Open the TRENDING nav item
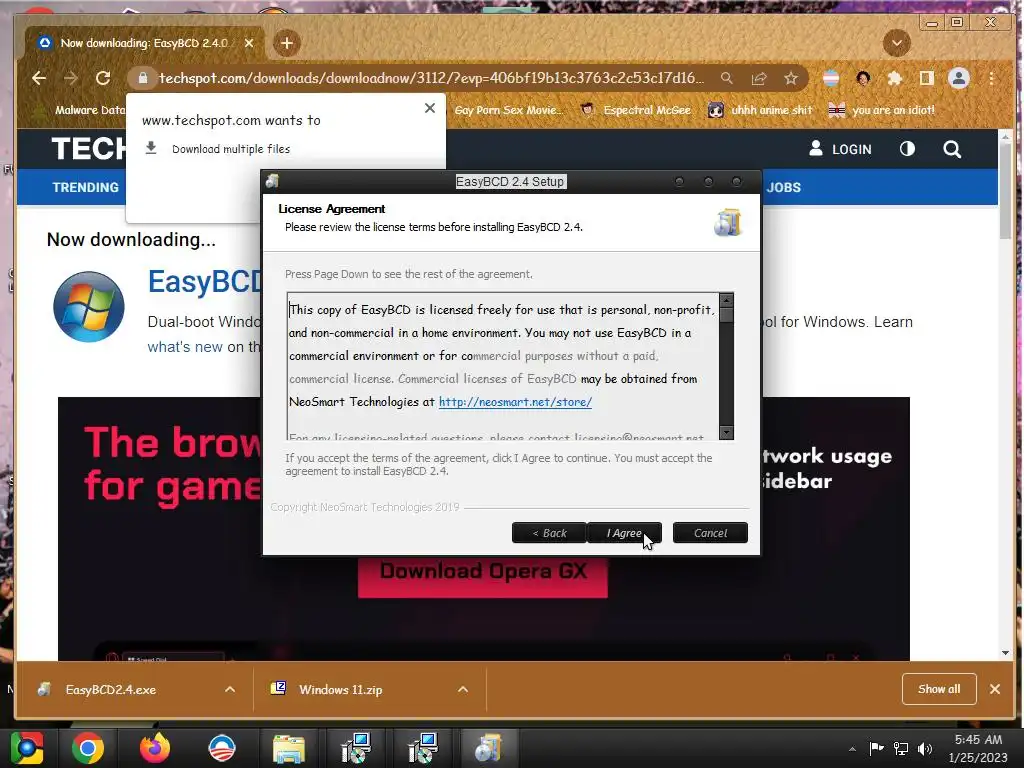 [x=86, y=187]
